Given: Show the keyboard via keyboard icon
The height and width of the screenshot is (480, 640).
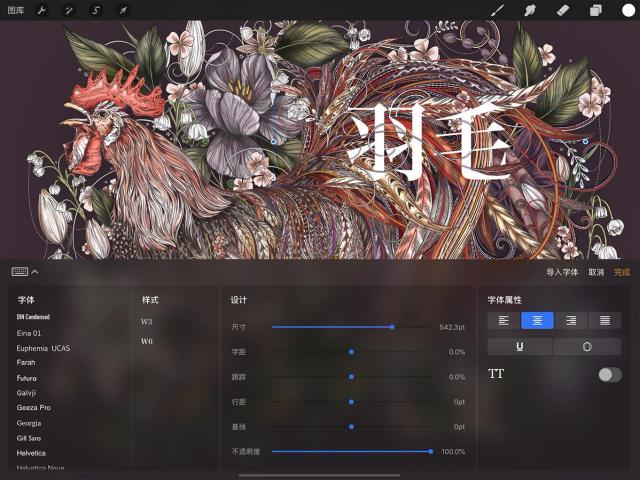Looking at the screenshot, I should (x=20, y=271).
